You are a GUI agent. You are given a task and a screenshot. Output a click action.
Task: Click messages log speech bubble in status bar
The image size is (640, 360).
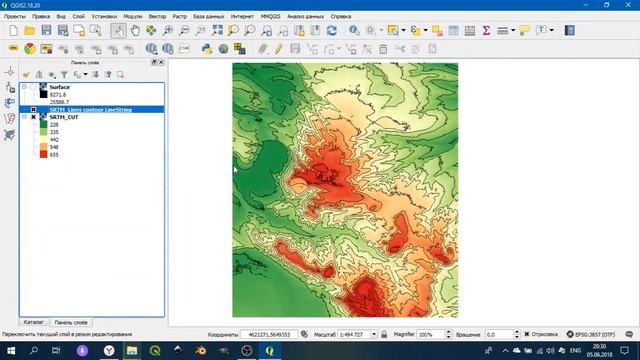(x=629, y=334)
